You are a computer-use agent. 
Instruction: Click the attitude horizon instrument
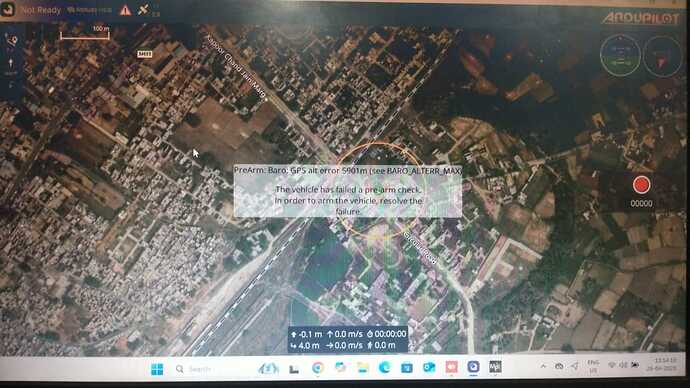tap(620, 56)
